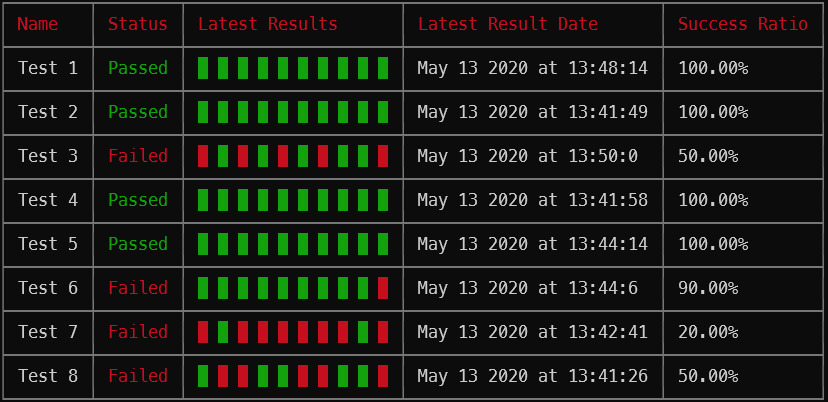
Task: Click the 20.00% success ratio cell
Action: pyautogui.click(x=708, y=332)
